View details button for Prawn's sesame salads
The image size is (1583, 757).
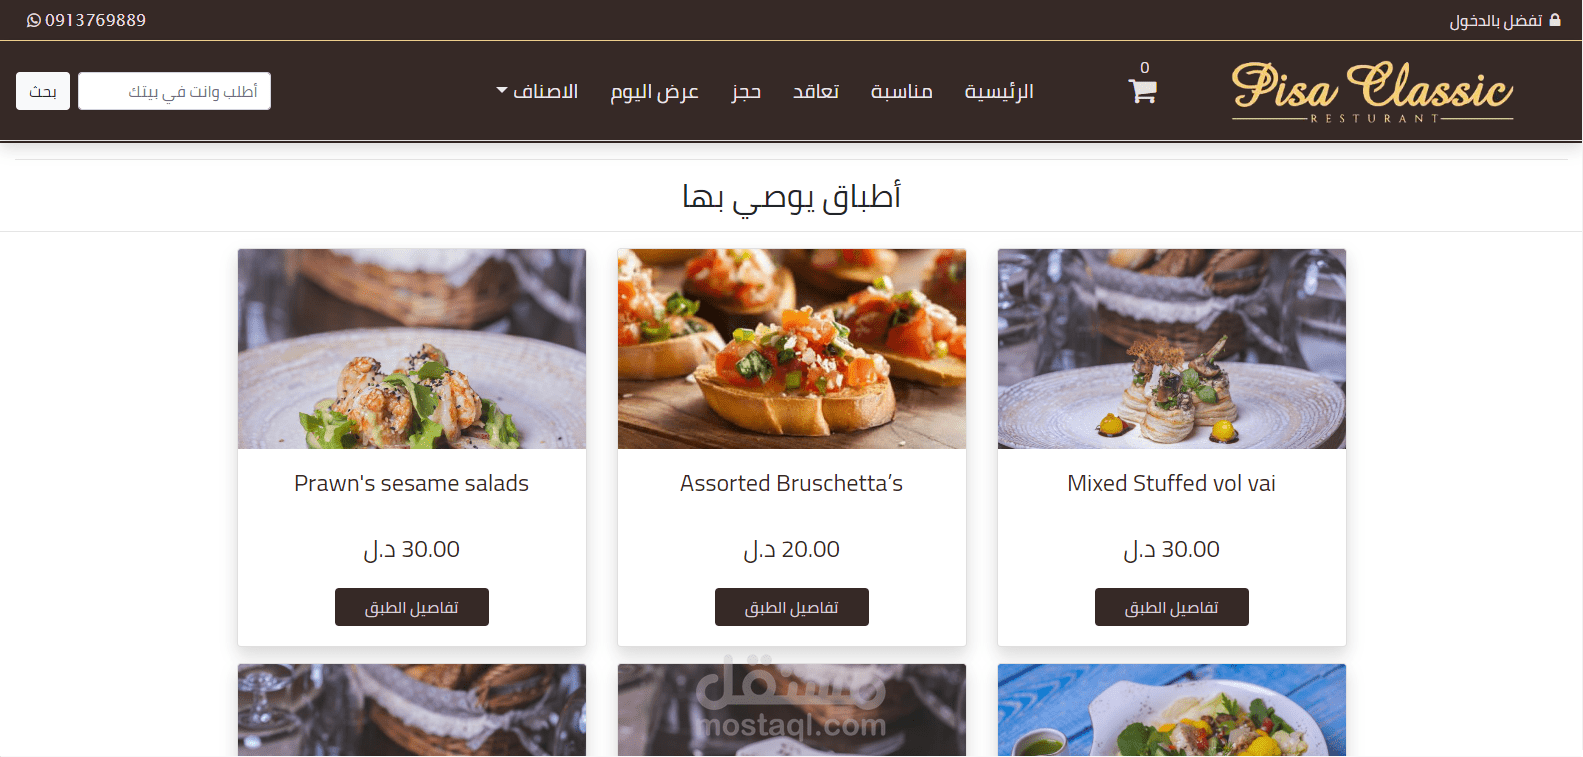pos(412,607)
